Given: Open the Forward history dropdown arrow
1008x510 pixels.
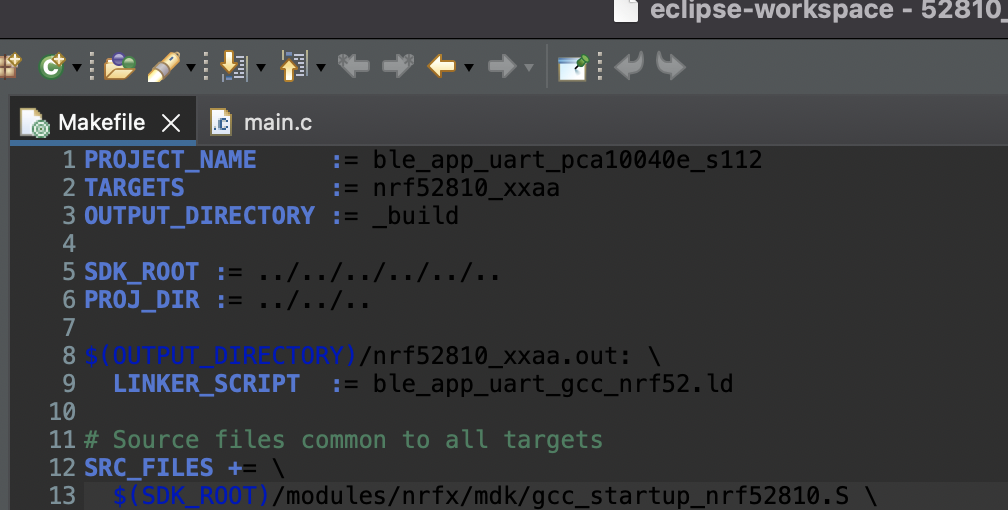Looking at the screenshot, I should pyautogui.click(x=529, y=68).
